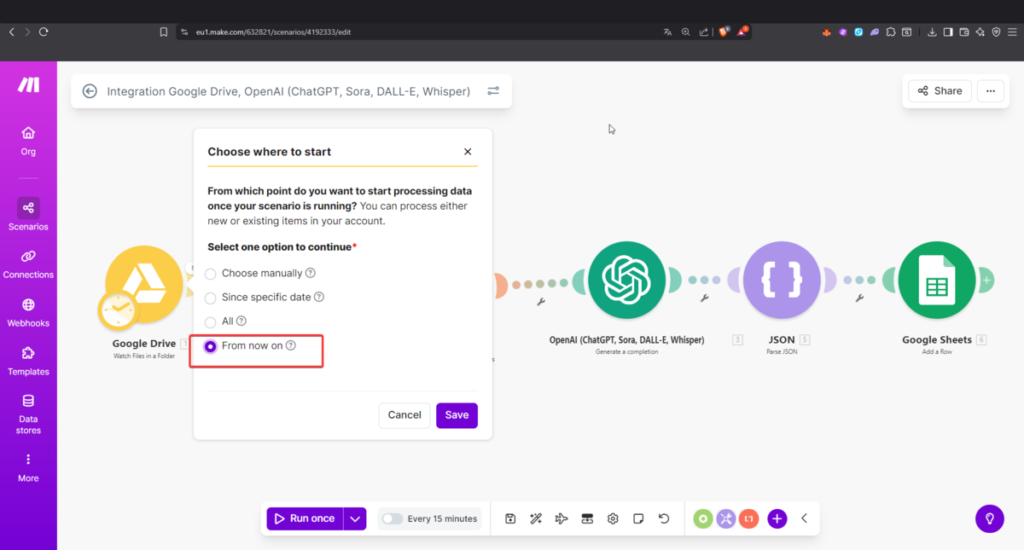Click the Google Drive module
Image resolution: width=1024 pixels, height=550 pixels.
[x=144, y=284]
